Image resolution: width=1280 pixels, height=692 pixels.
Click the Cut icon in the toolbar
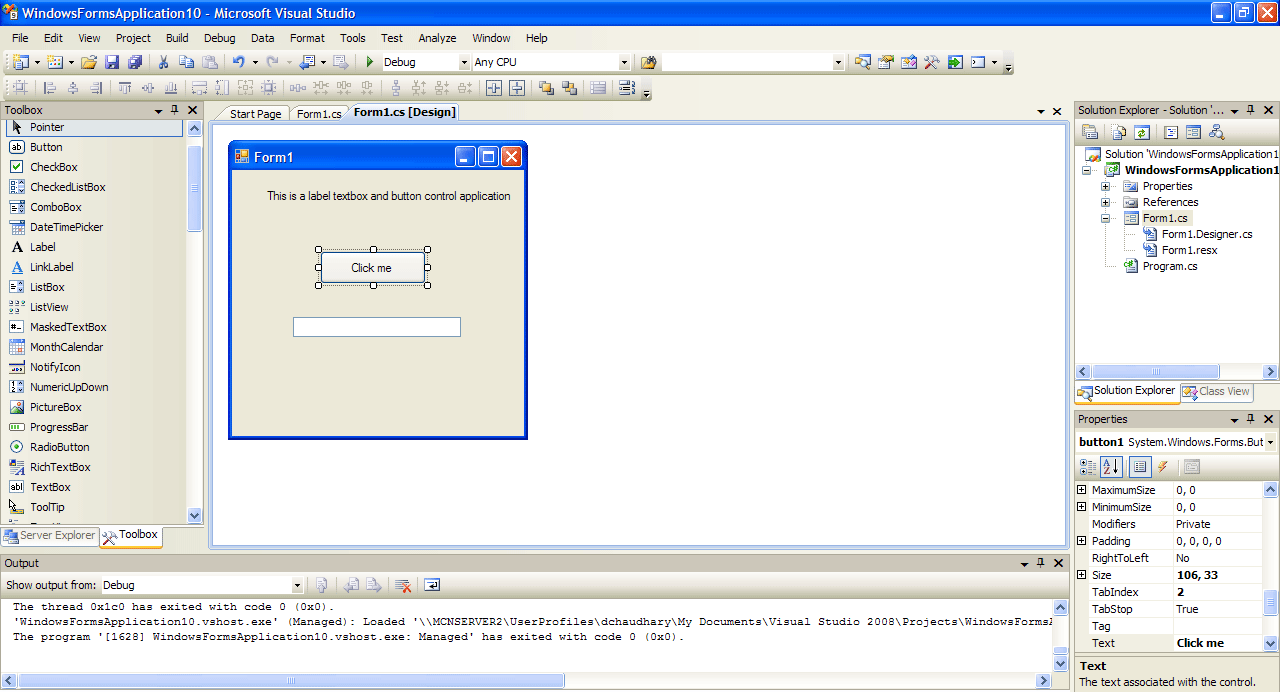[x=164, y=62]
